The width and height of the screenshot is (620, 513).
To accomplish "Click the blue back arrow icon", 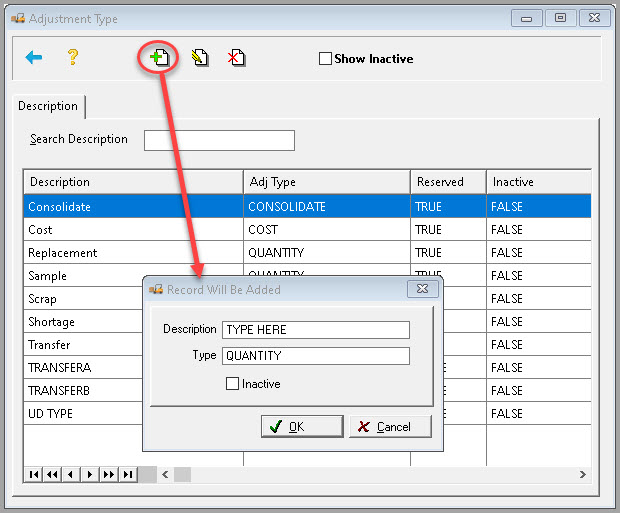I will [x=34, y=57].
